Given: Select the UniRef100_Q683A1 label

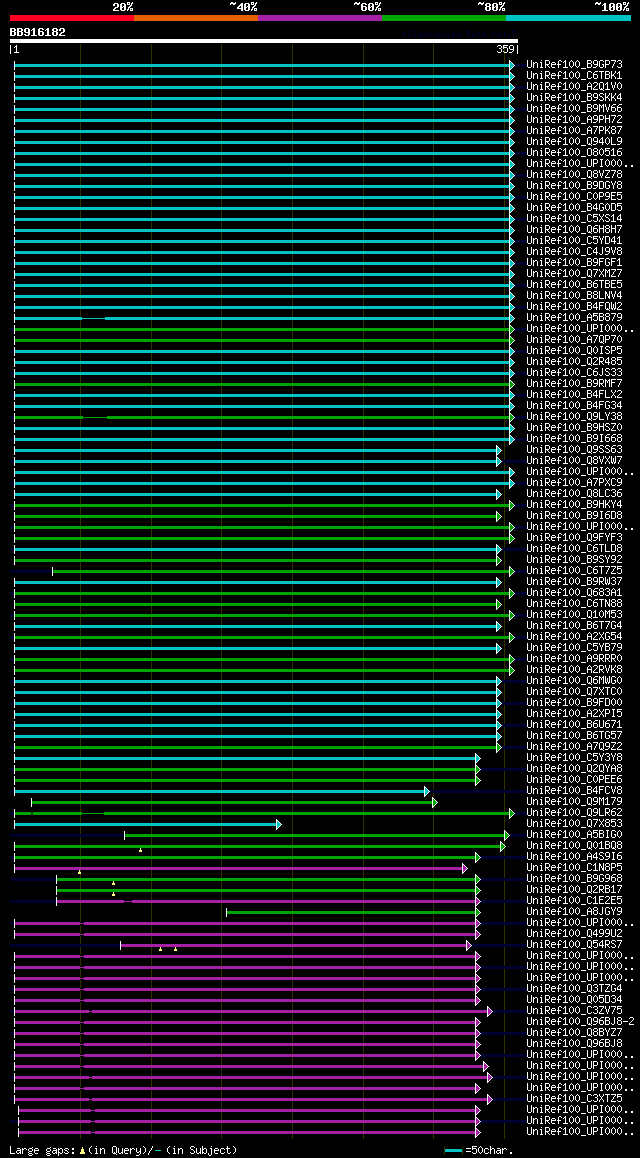Looking at the screenshot, I should [574, 592].
